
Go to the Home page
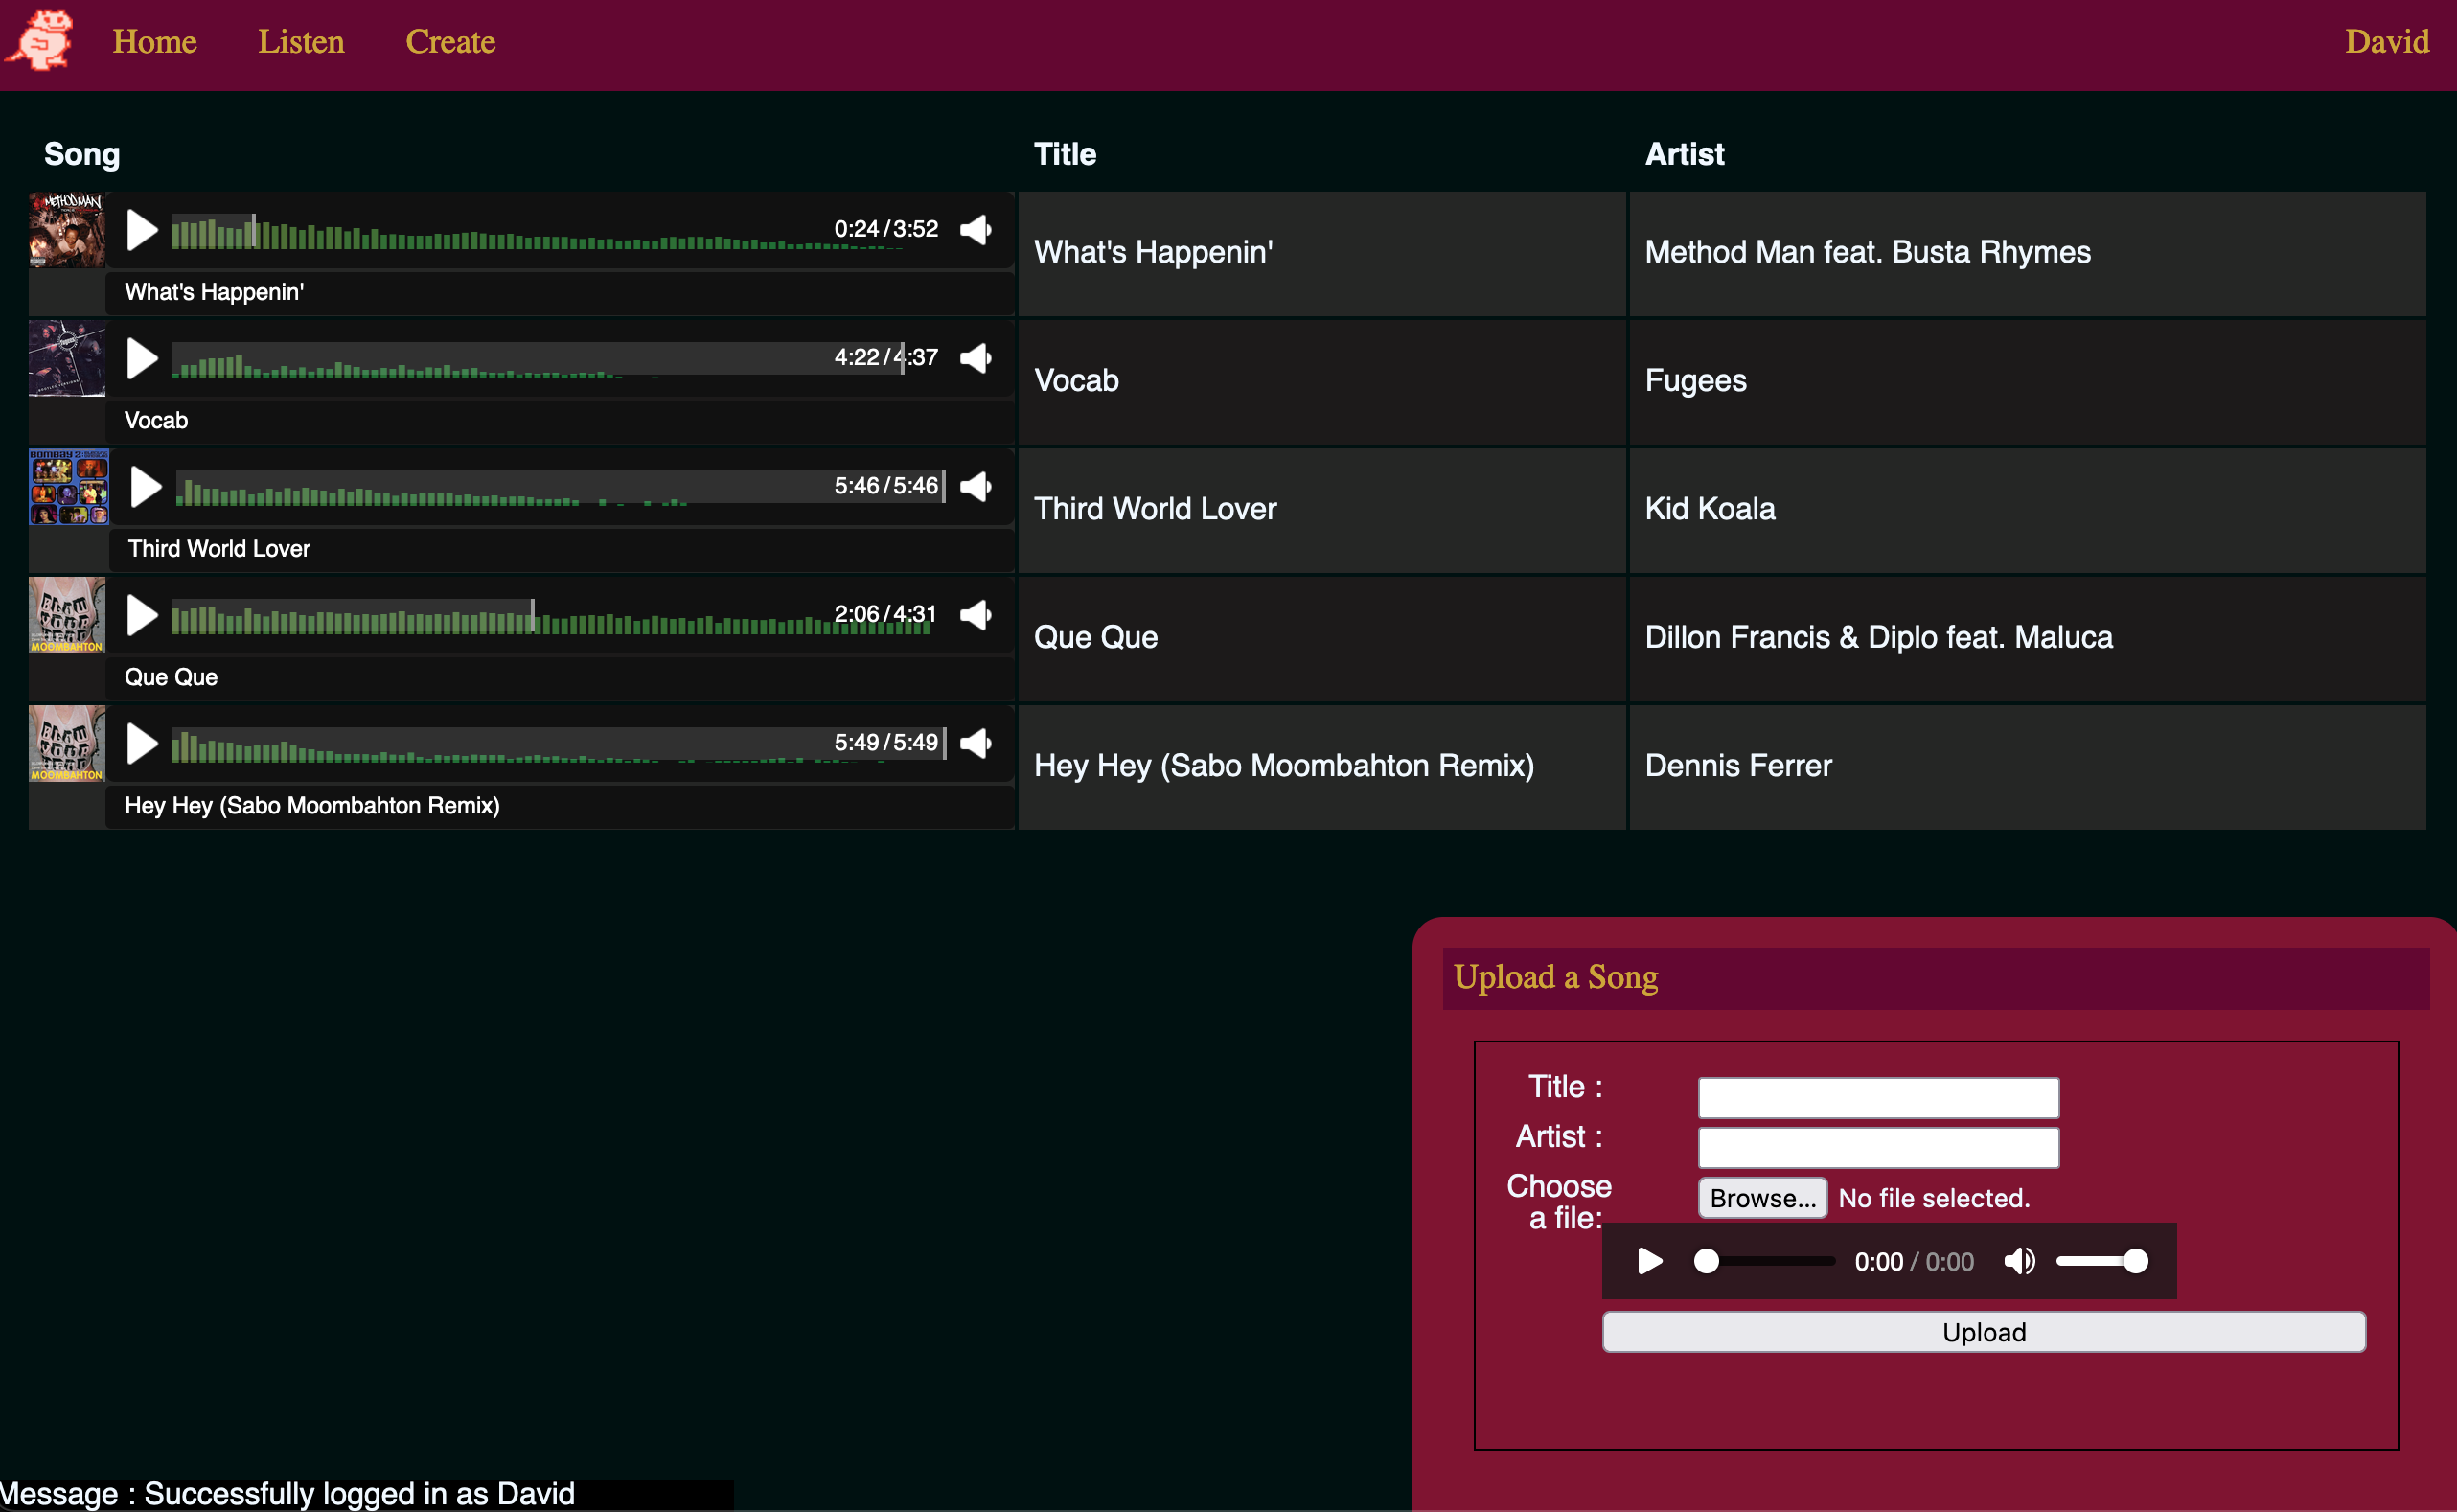(154, 42)
